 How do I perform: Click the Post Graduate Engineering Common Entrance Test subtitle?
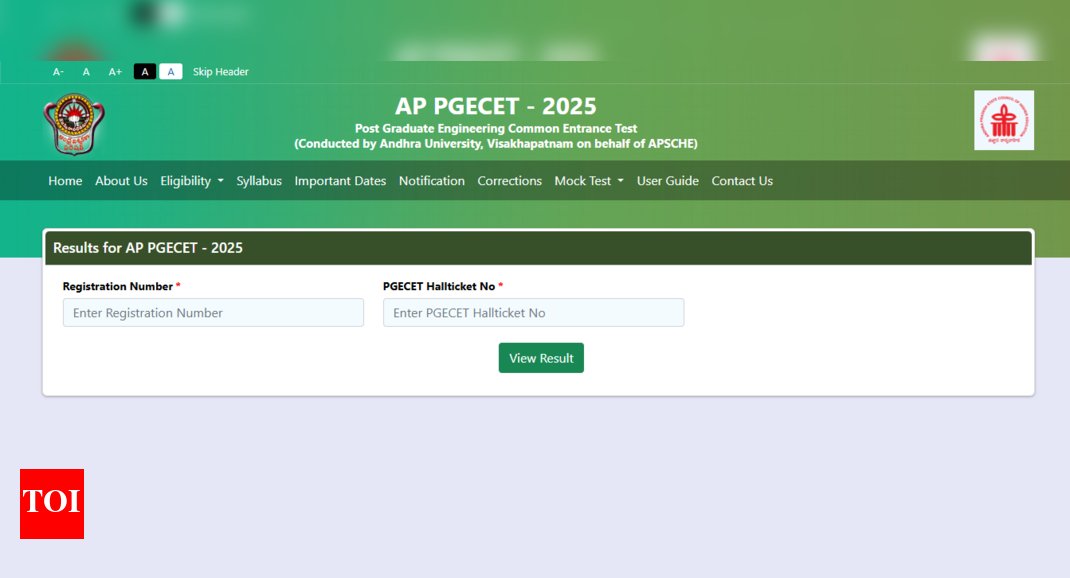[x=496, y=128]
